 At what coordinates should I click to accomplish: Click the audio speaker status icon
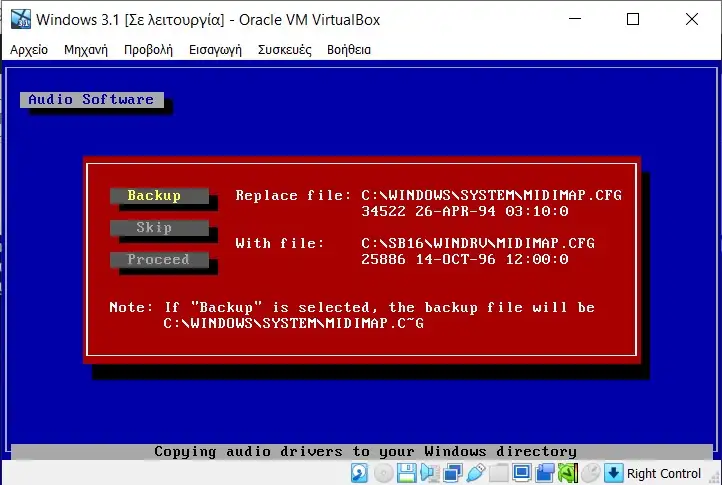pos(430,473)
